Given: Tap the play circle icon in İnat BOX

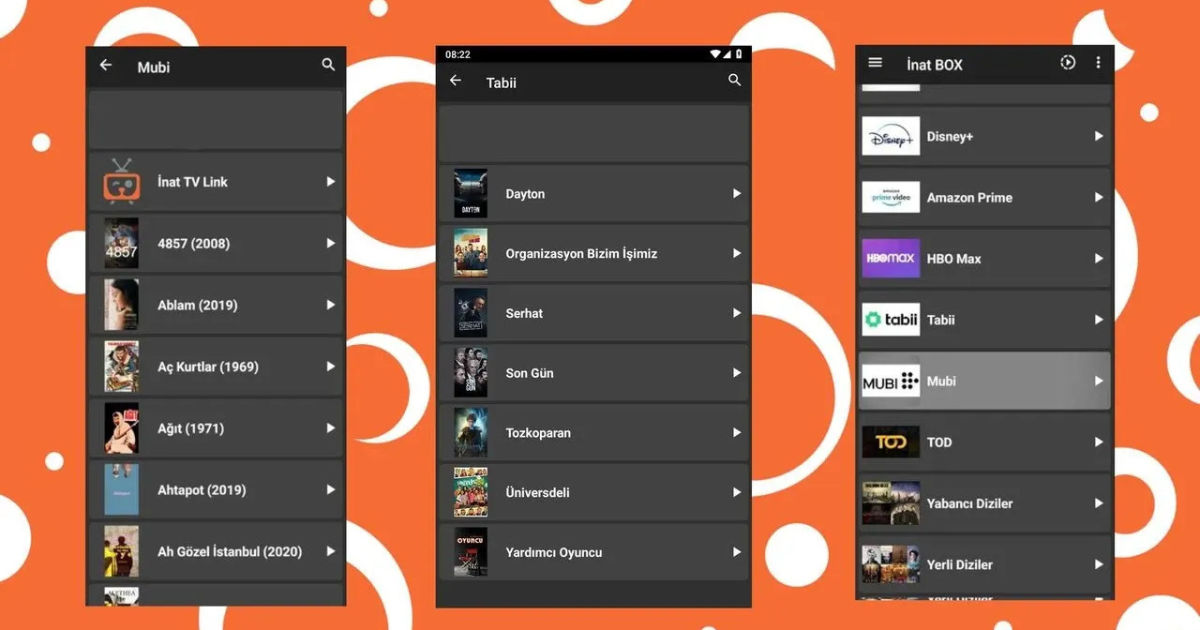Looking at the screenshot, I should (1068, 63).
